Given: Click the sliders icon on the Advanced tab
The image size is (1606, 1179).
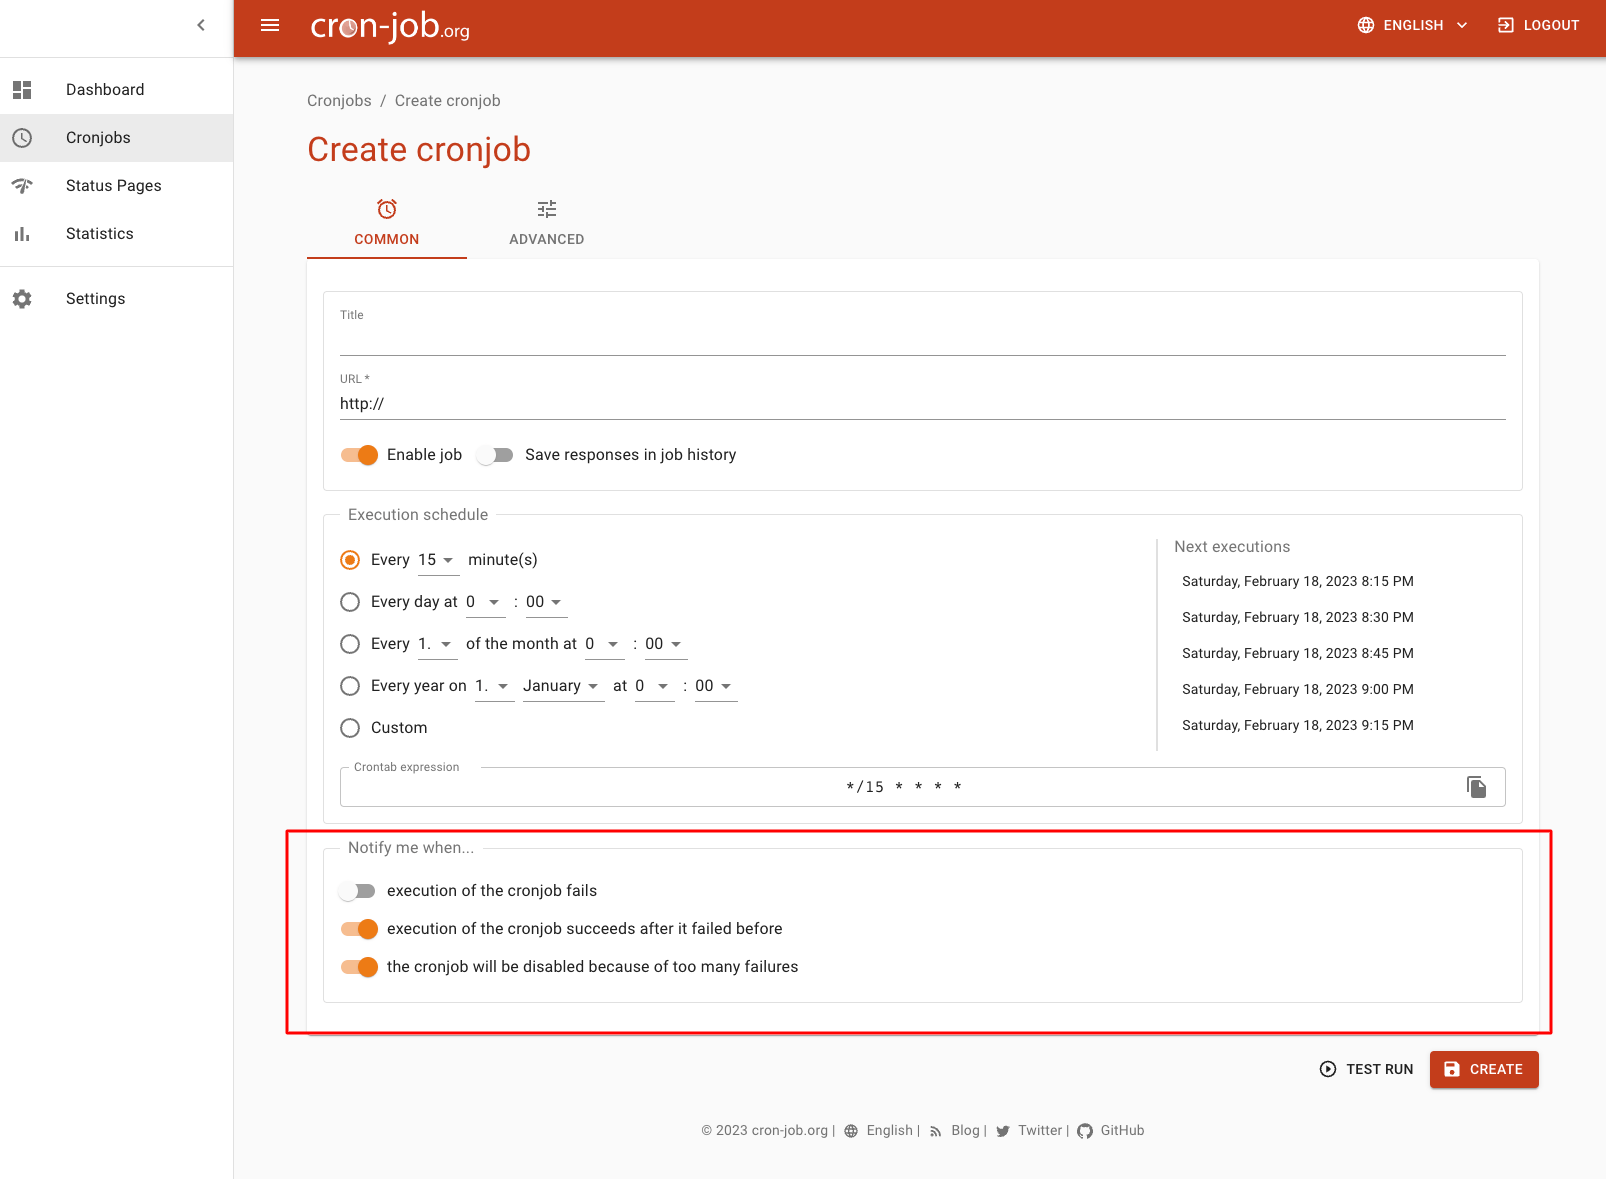Looking at the screenshot, I should (x=547, y=209).
